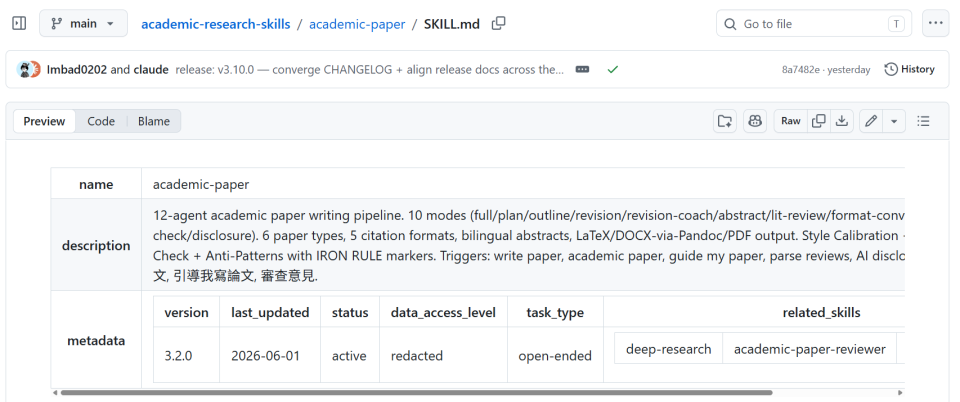Select the 'last_updated' column header
The image size is (960, 402).
[270, 312]
